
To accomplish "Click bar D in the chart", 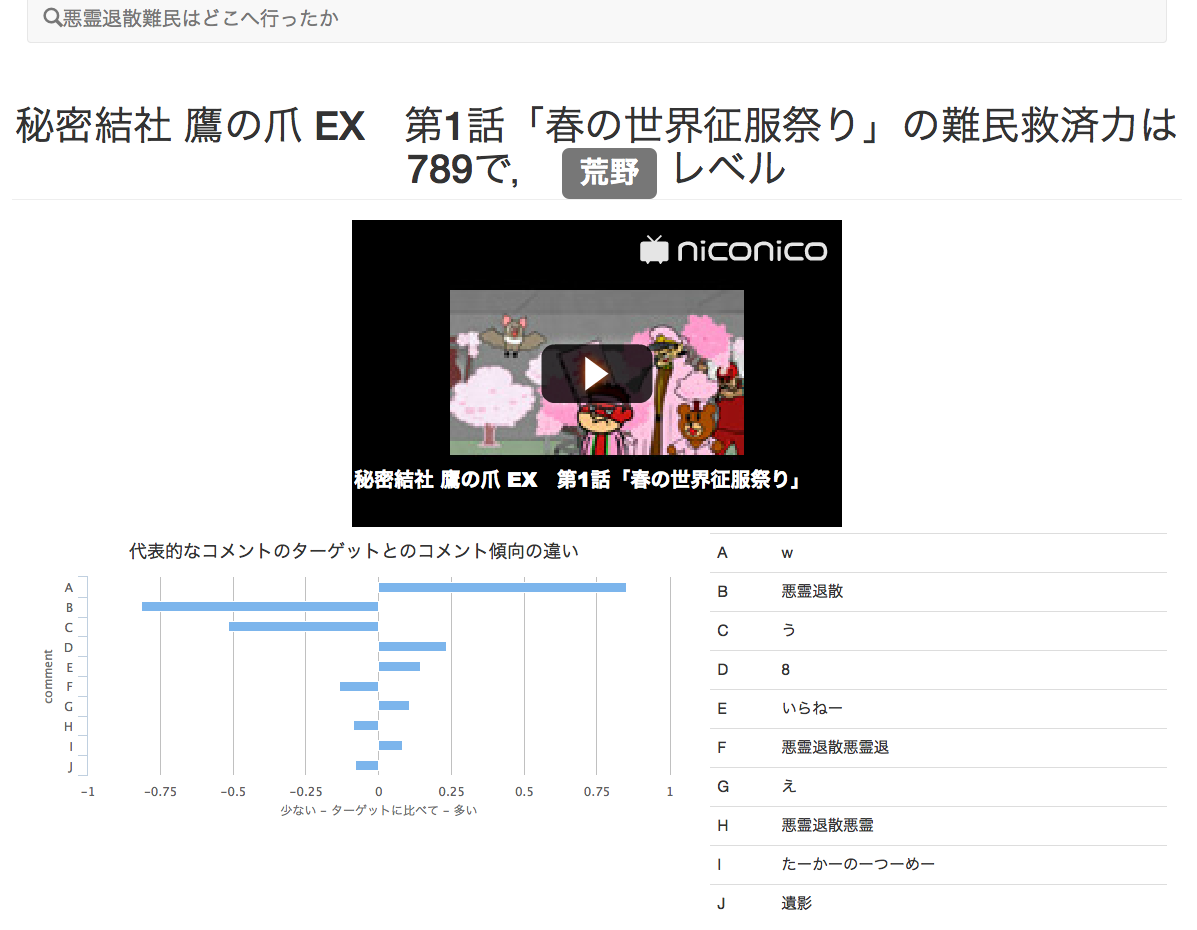I will coord(412,647).
